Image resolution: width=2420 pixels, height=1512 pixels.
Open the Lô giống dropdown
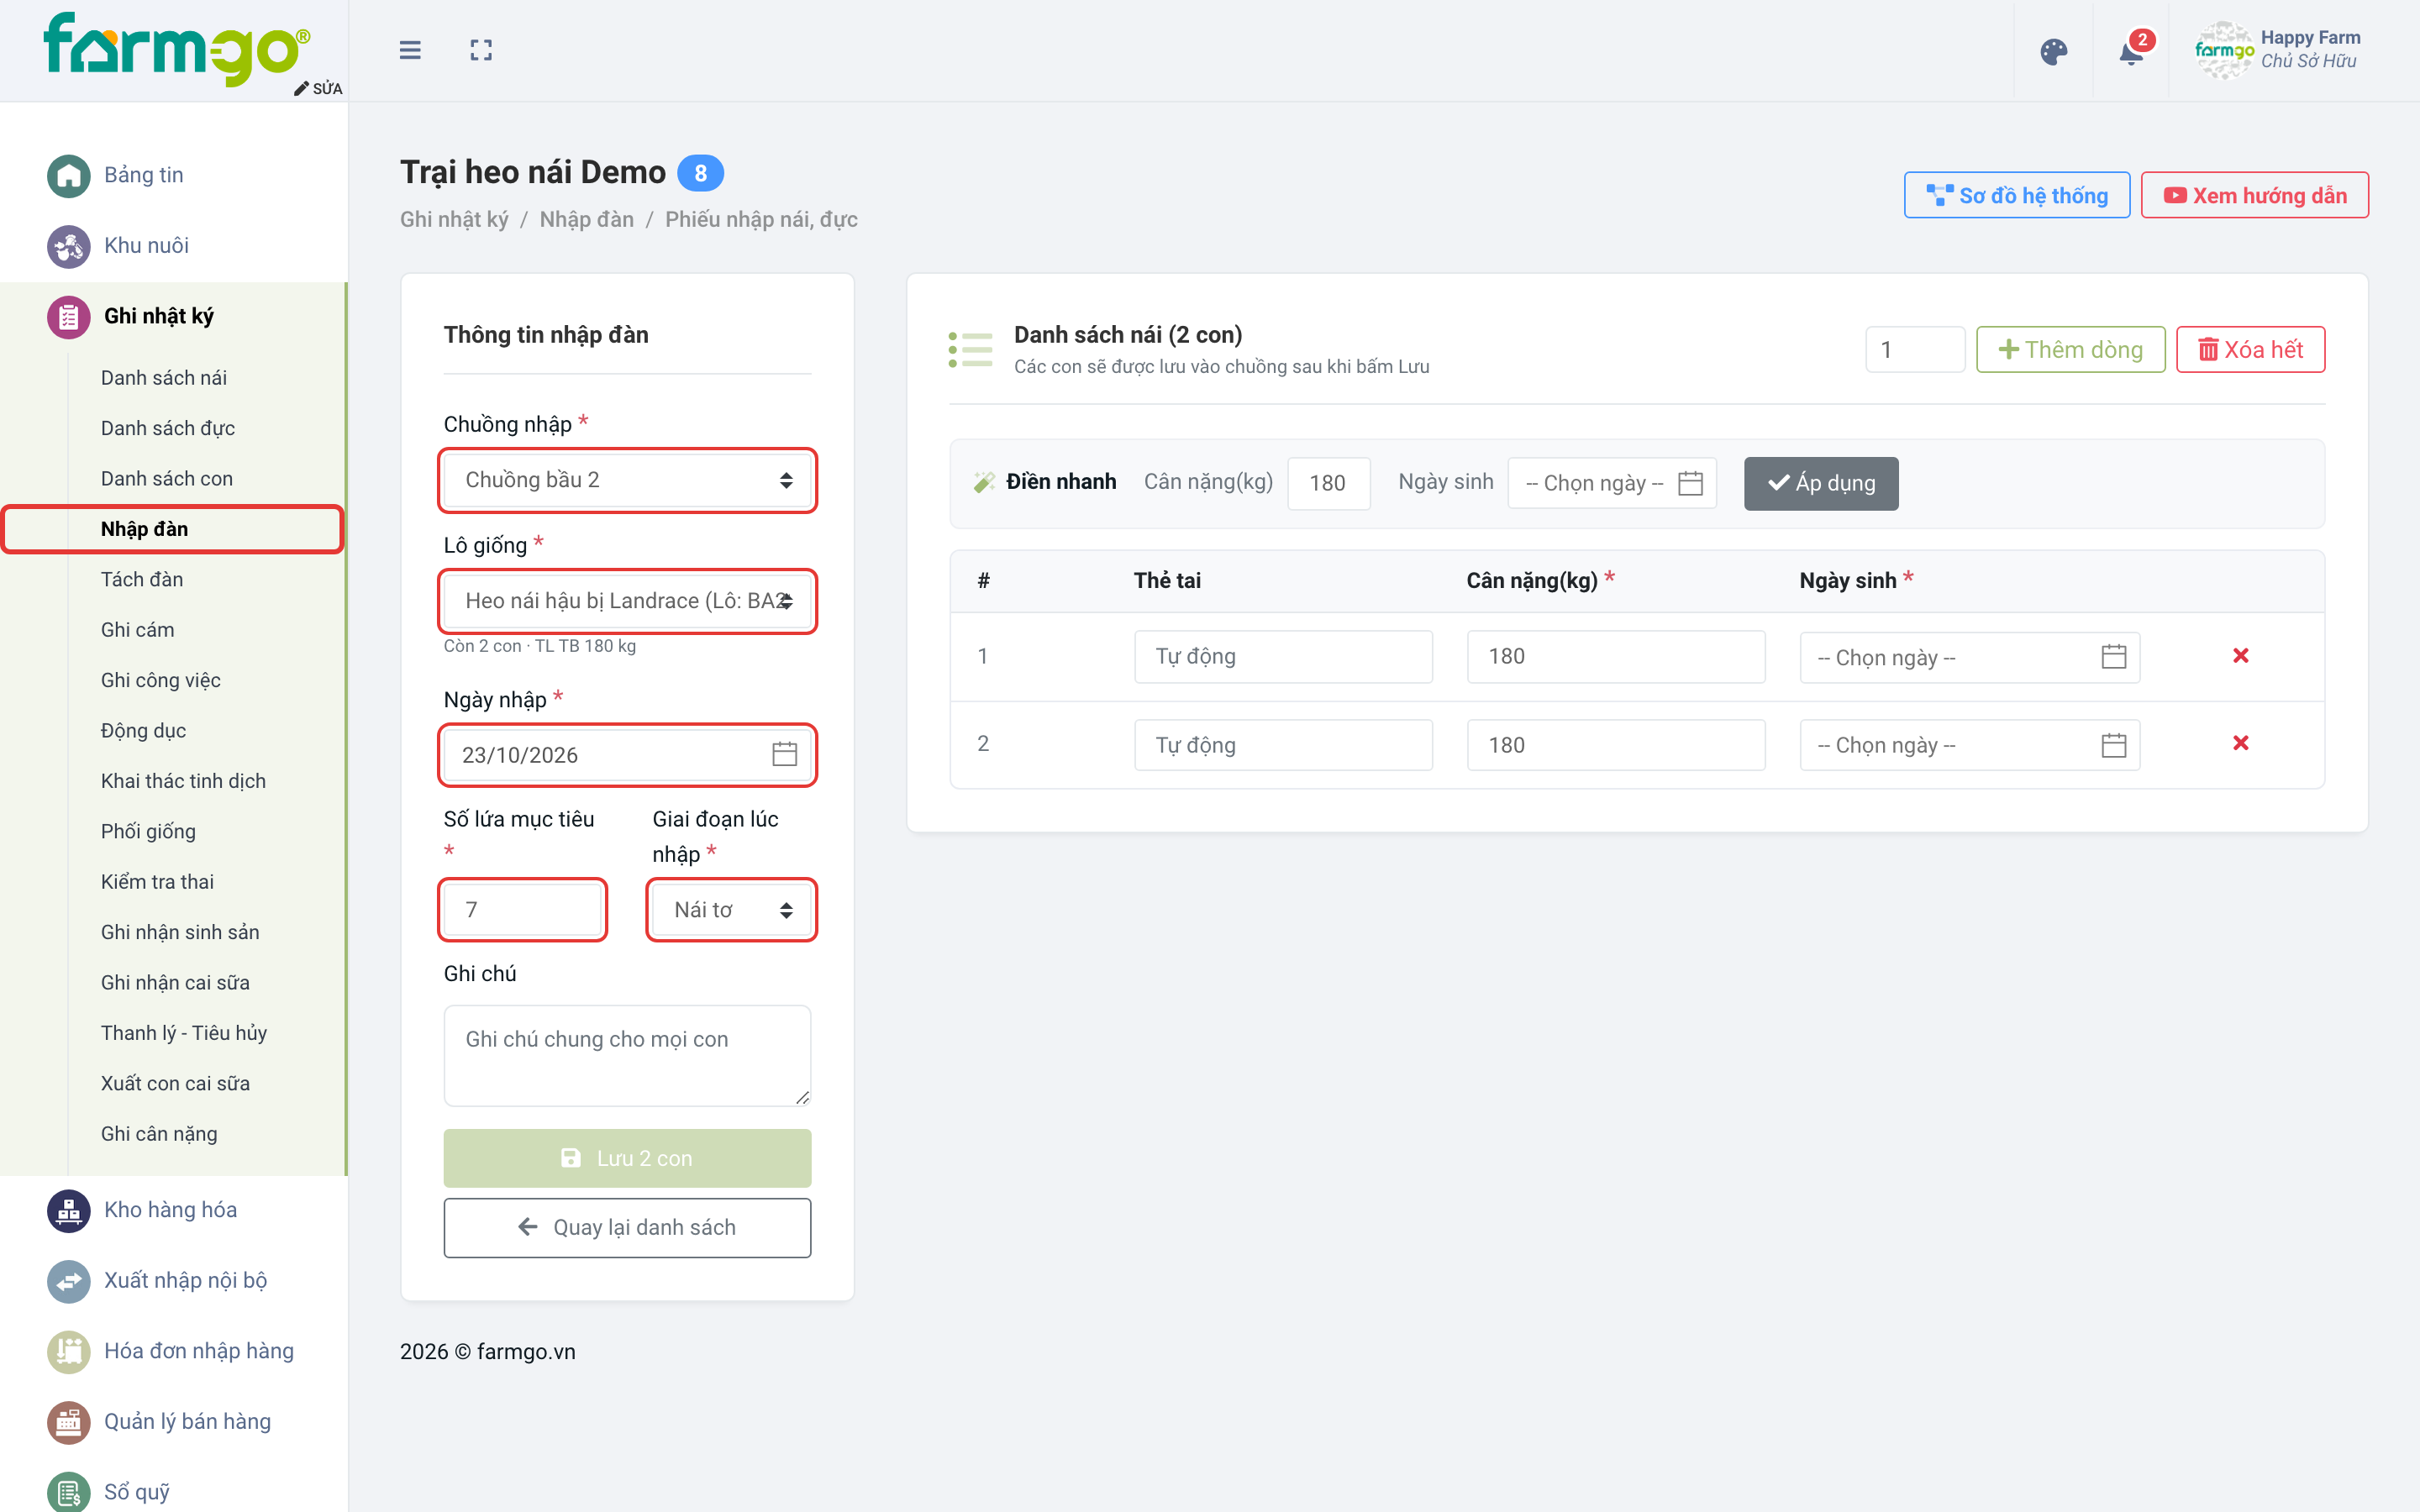[x=628, y=601]
